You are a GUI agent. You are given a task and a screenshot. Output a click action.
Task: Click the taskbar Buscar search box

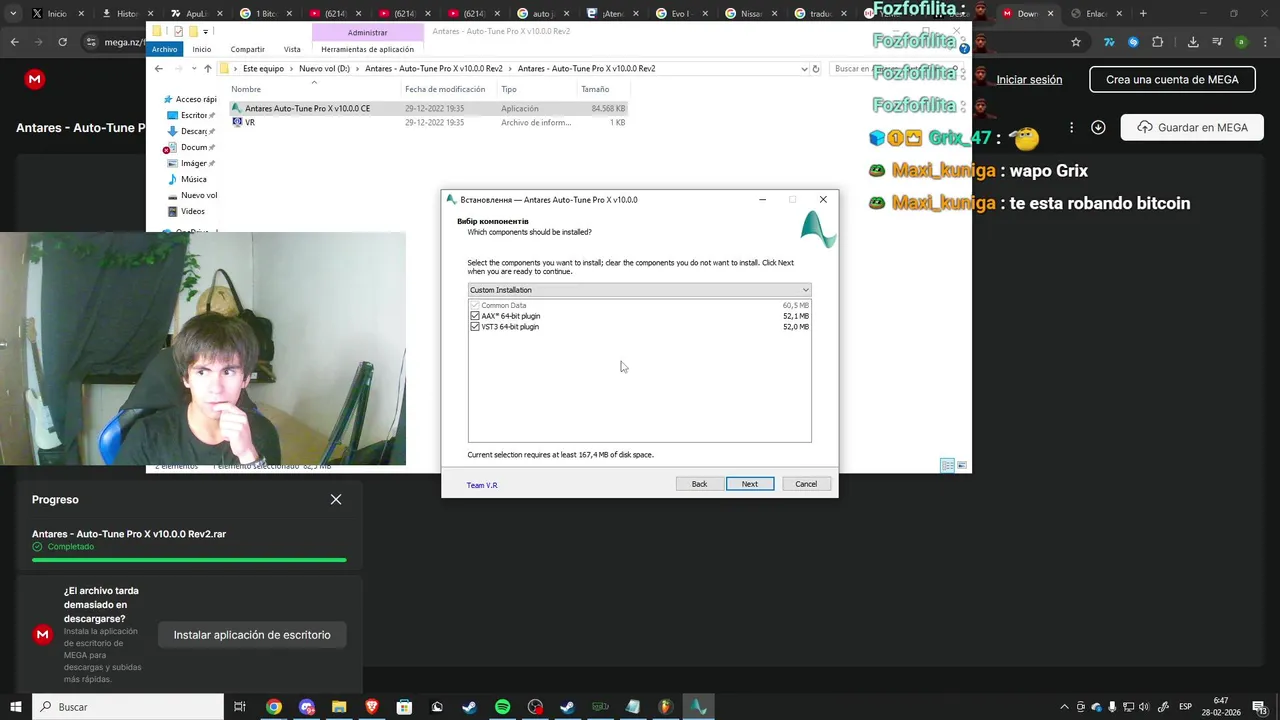click(128, 707)
